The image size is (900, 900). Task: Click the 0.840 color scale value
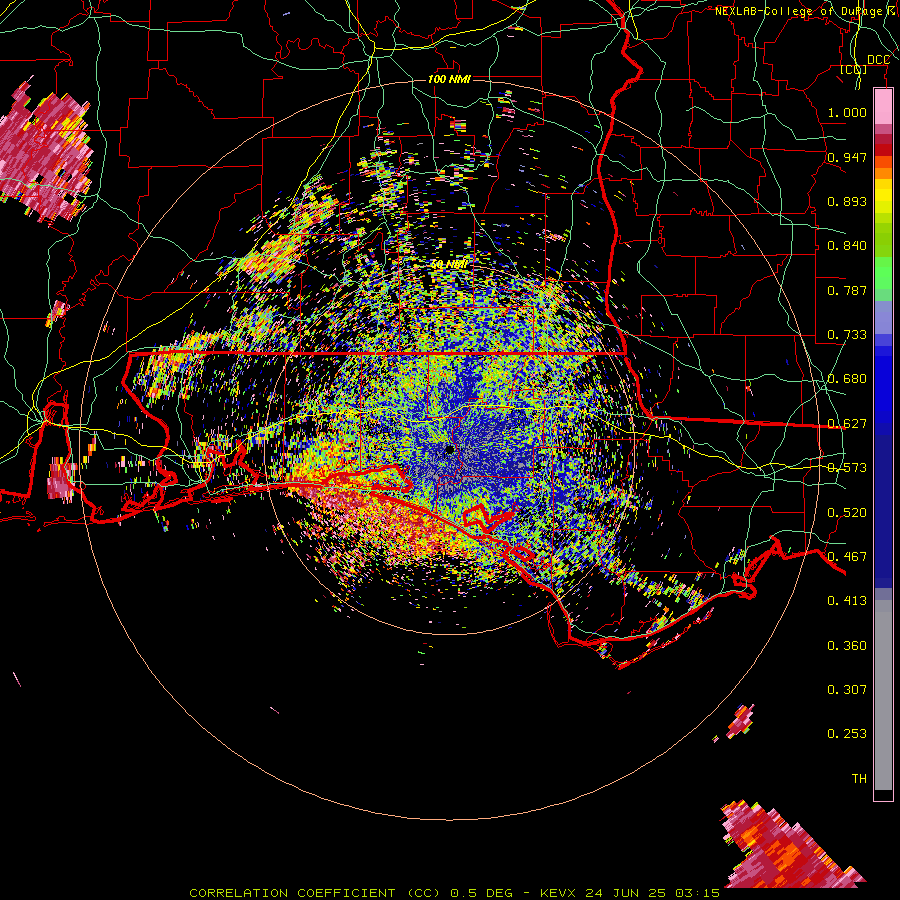pyautogui.click(x=847, y=246)
